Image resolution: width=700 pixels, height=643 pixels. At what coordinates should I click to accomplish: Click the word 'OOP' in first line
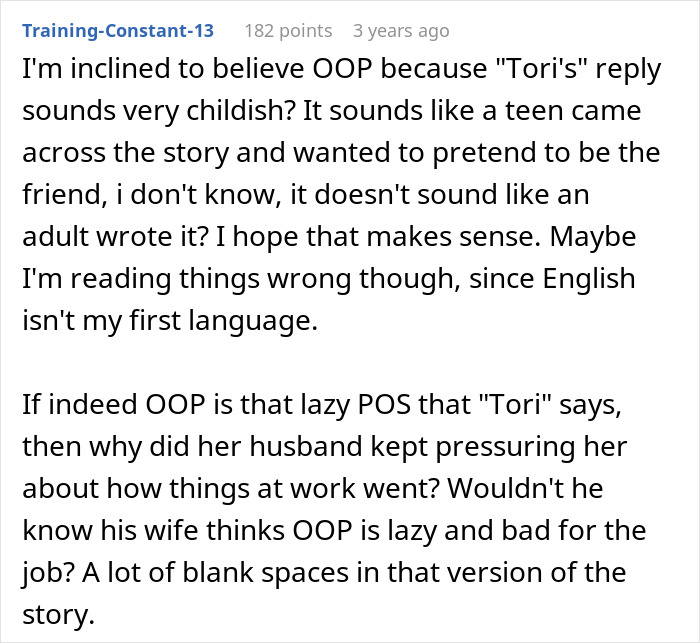pyautogui.click(x=342, y=69)
